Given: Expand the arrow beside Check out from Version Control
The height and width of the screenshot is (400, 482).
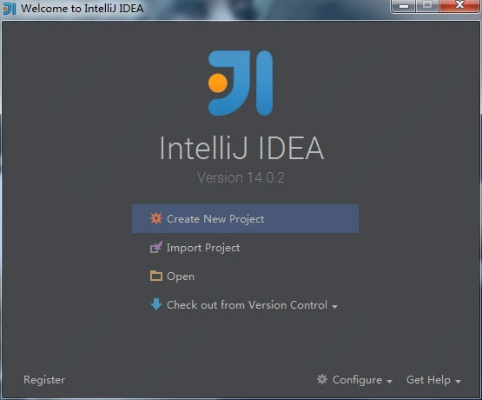Looking at the screenshot, I should tap(335, 306).
